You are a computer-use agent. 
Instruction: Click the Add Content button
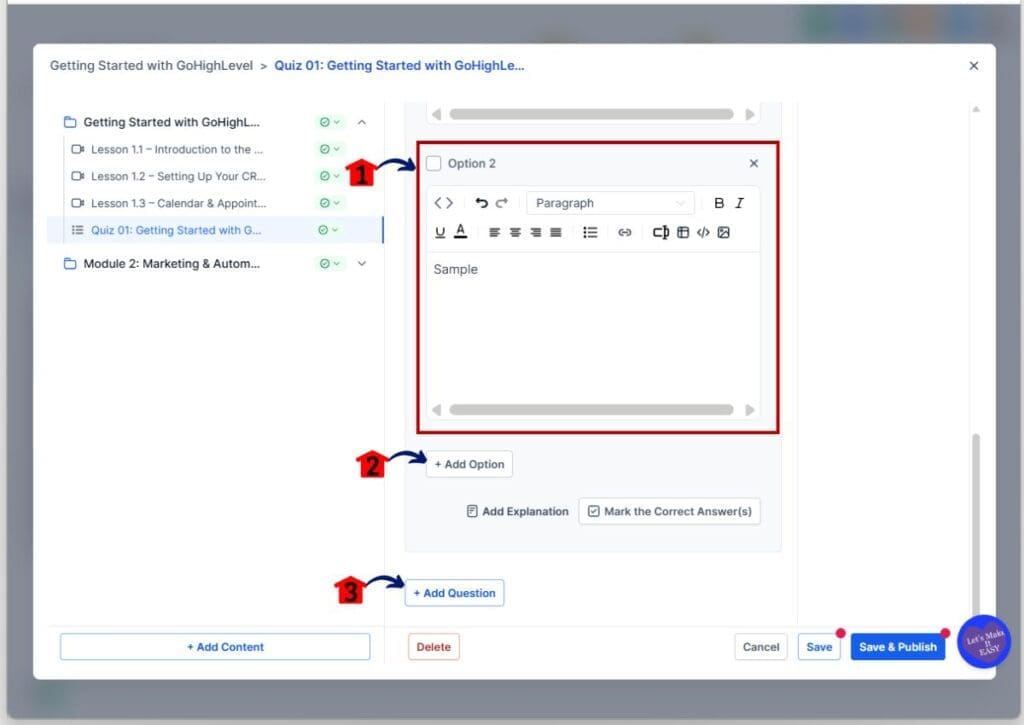coord(215,647)
